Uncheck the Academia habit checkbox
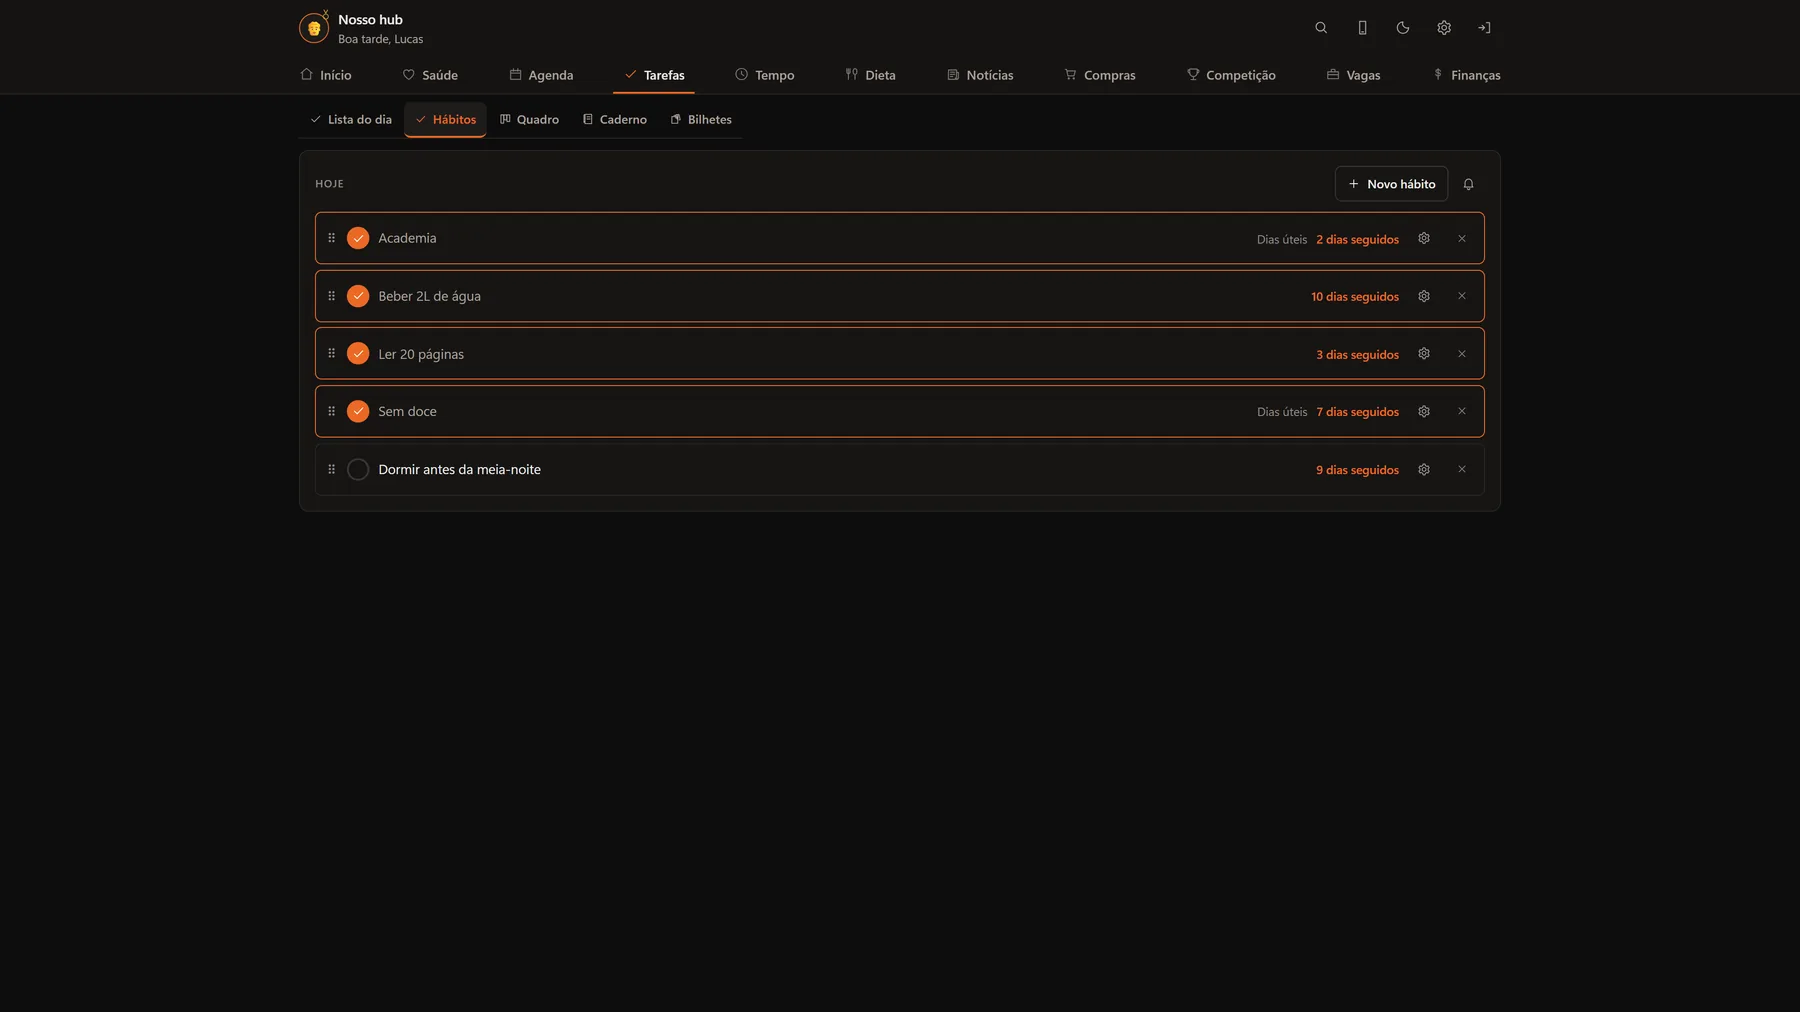This screenshot has height=1012, width=1800. tap(358, 238)
